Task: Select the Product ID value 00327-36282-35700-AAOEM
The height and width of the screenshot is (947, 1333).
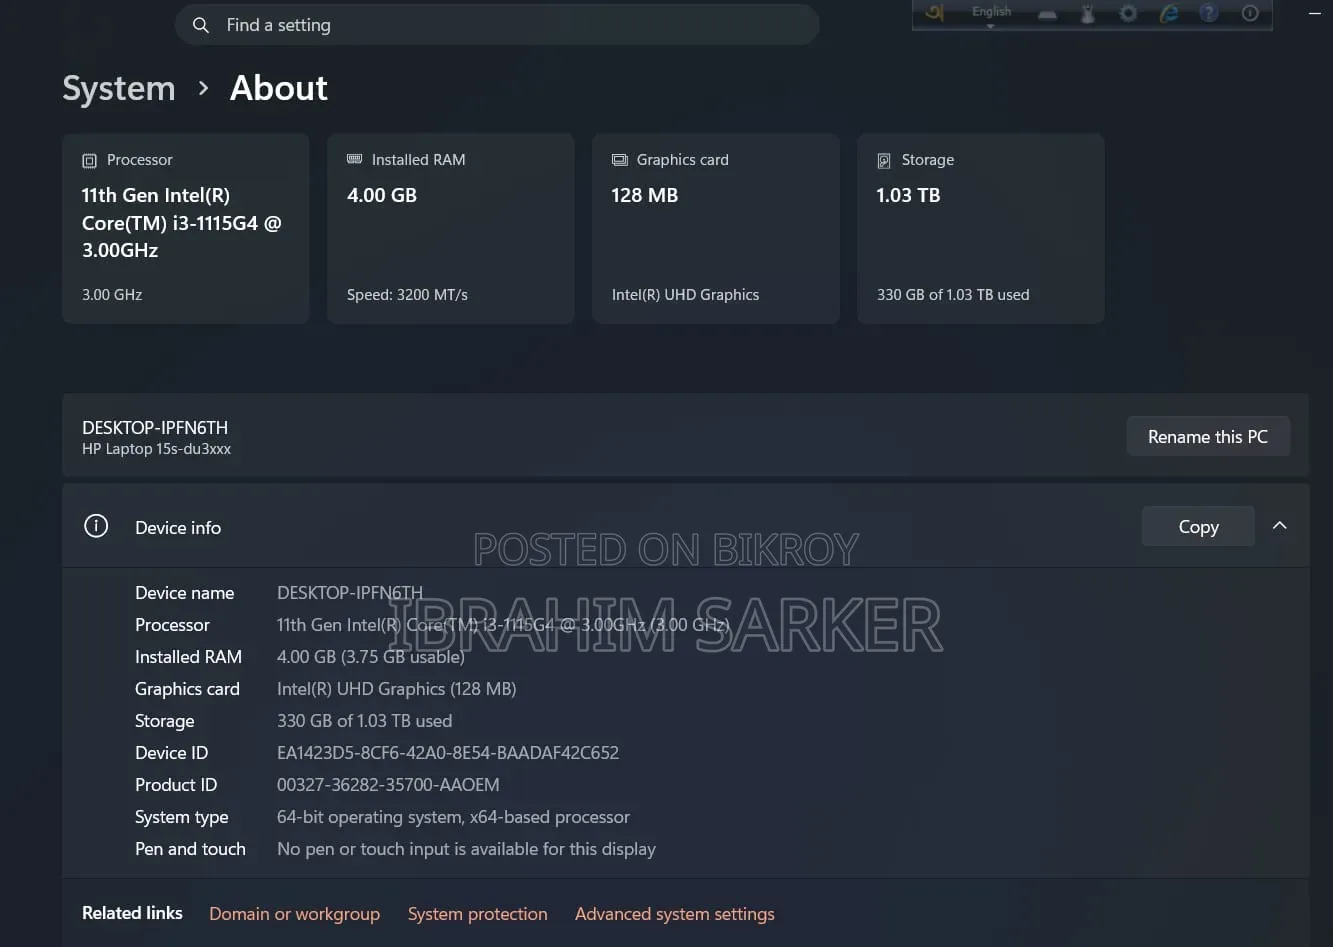Action: point(388,785)
